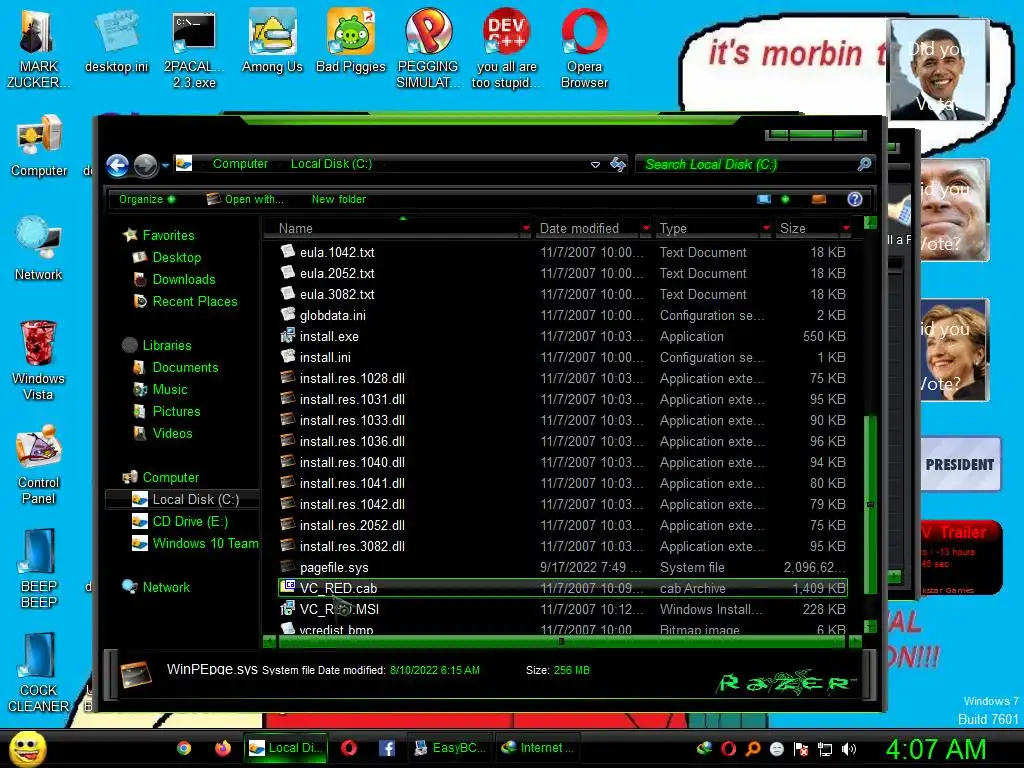Open the Name column filter dropdown
1024x768 pixels.
tap(526, 229)
